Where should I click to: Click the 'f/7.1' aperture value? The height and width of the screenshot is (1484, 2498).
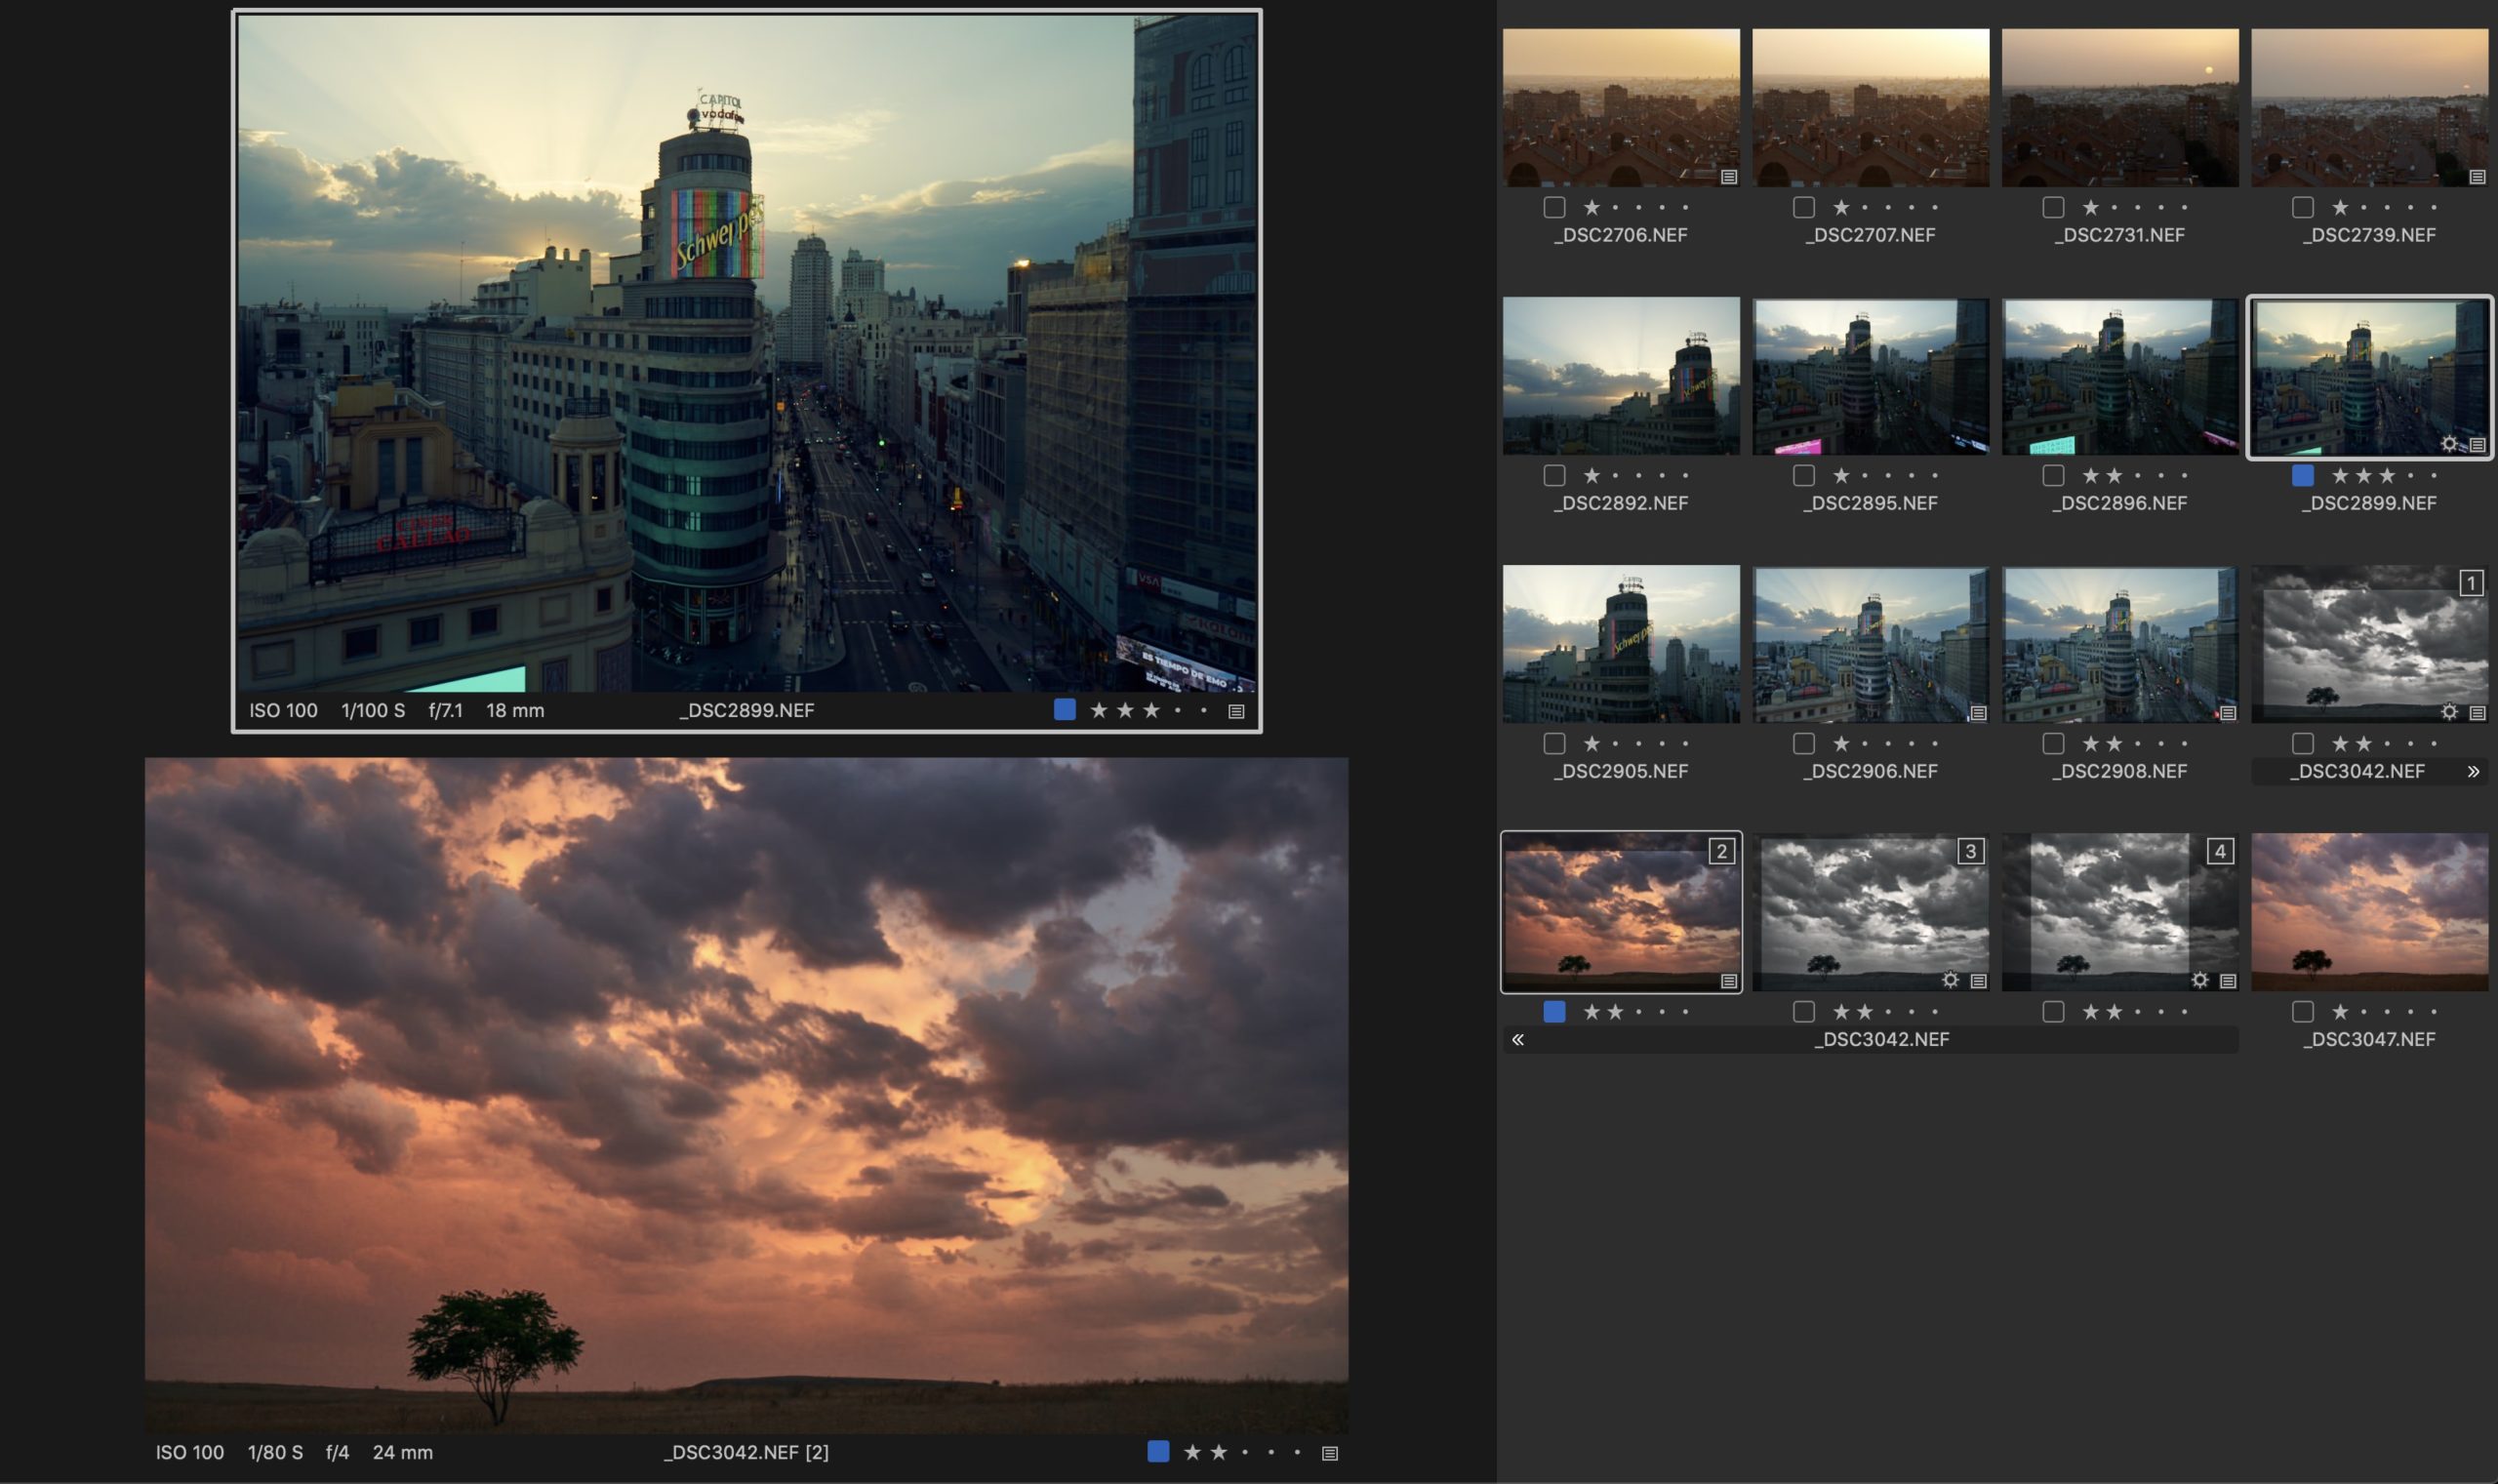coord(445,711)
